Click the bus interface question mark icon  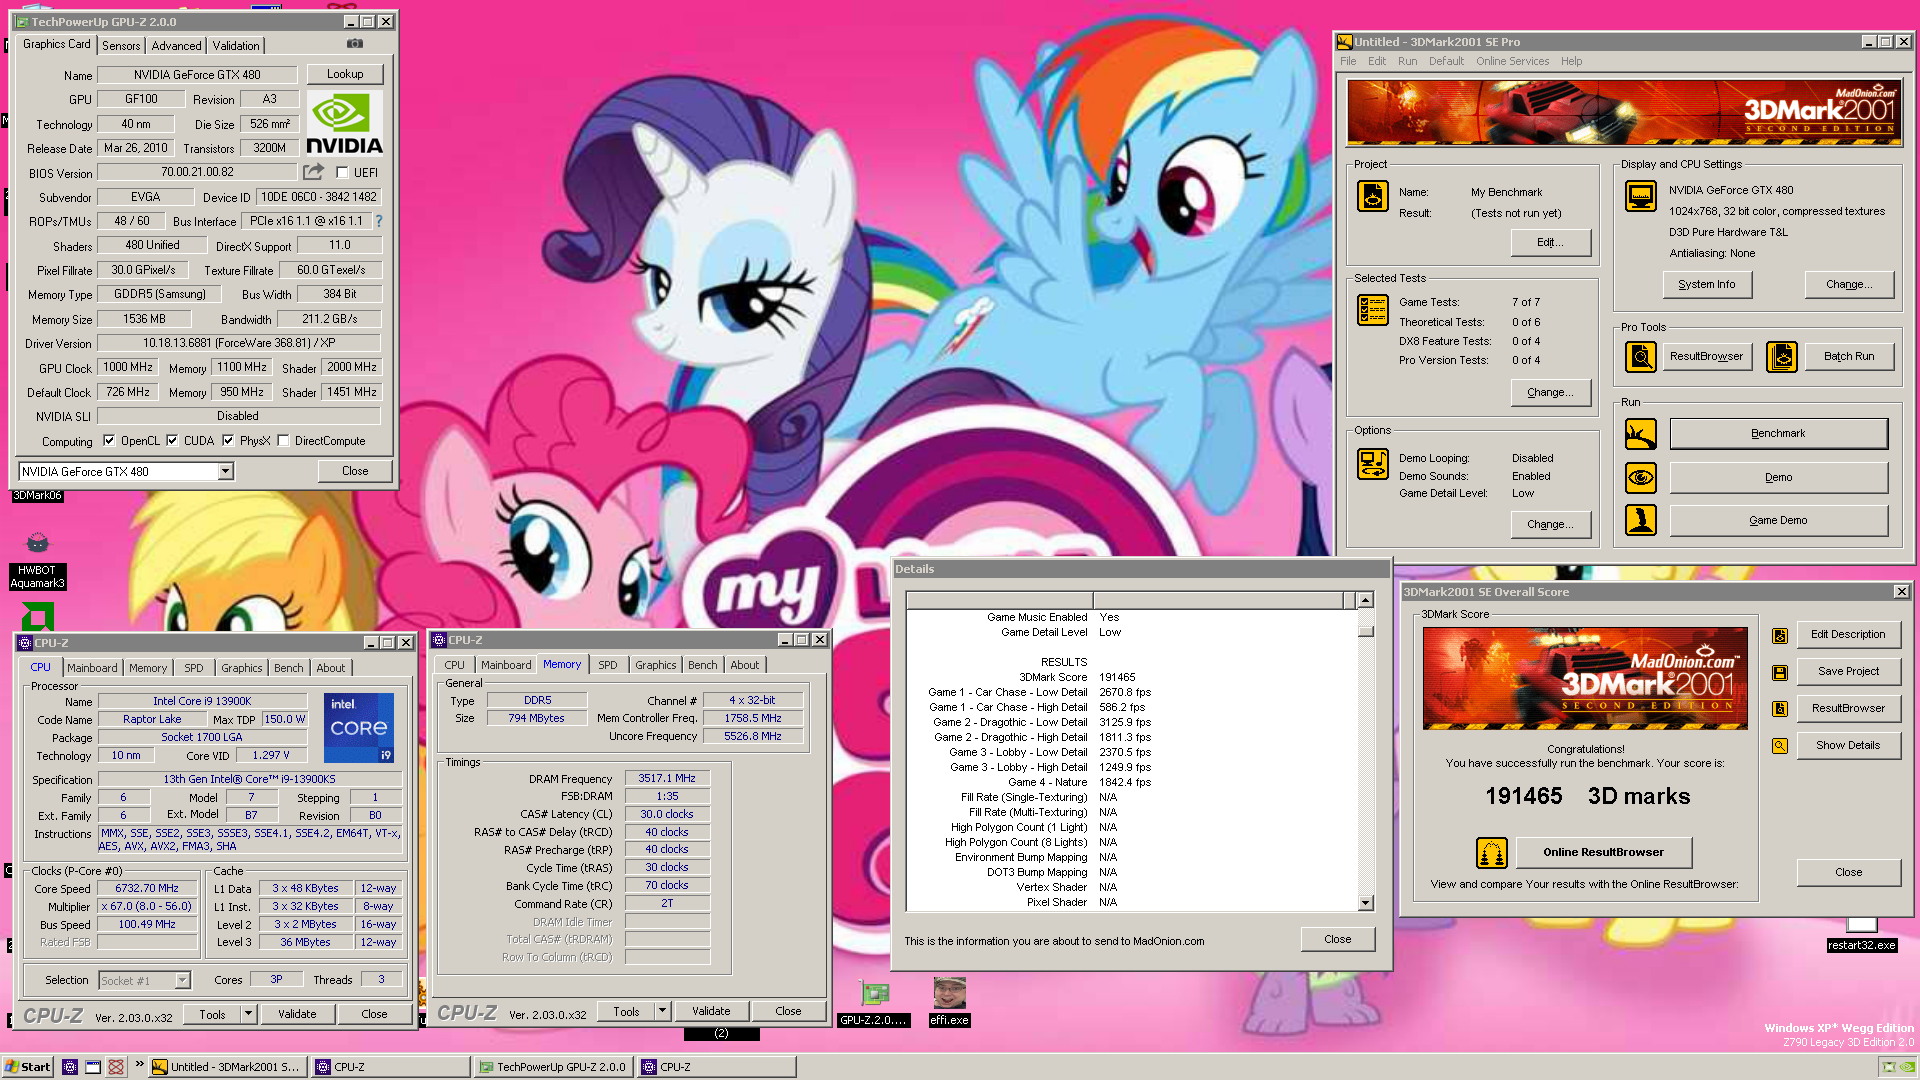(379, 221)
